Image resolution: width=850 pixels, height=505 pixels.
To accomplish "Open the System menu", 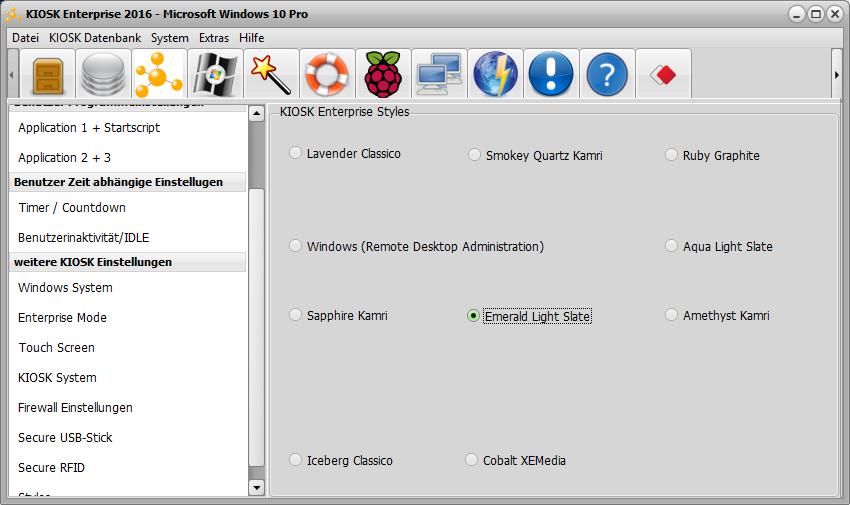I will 170,38.
